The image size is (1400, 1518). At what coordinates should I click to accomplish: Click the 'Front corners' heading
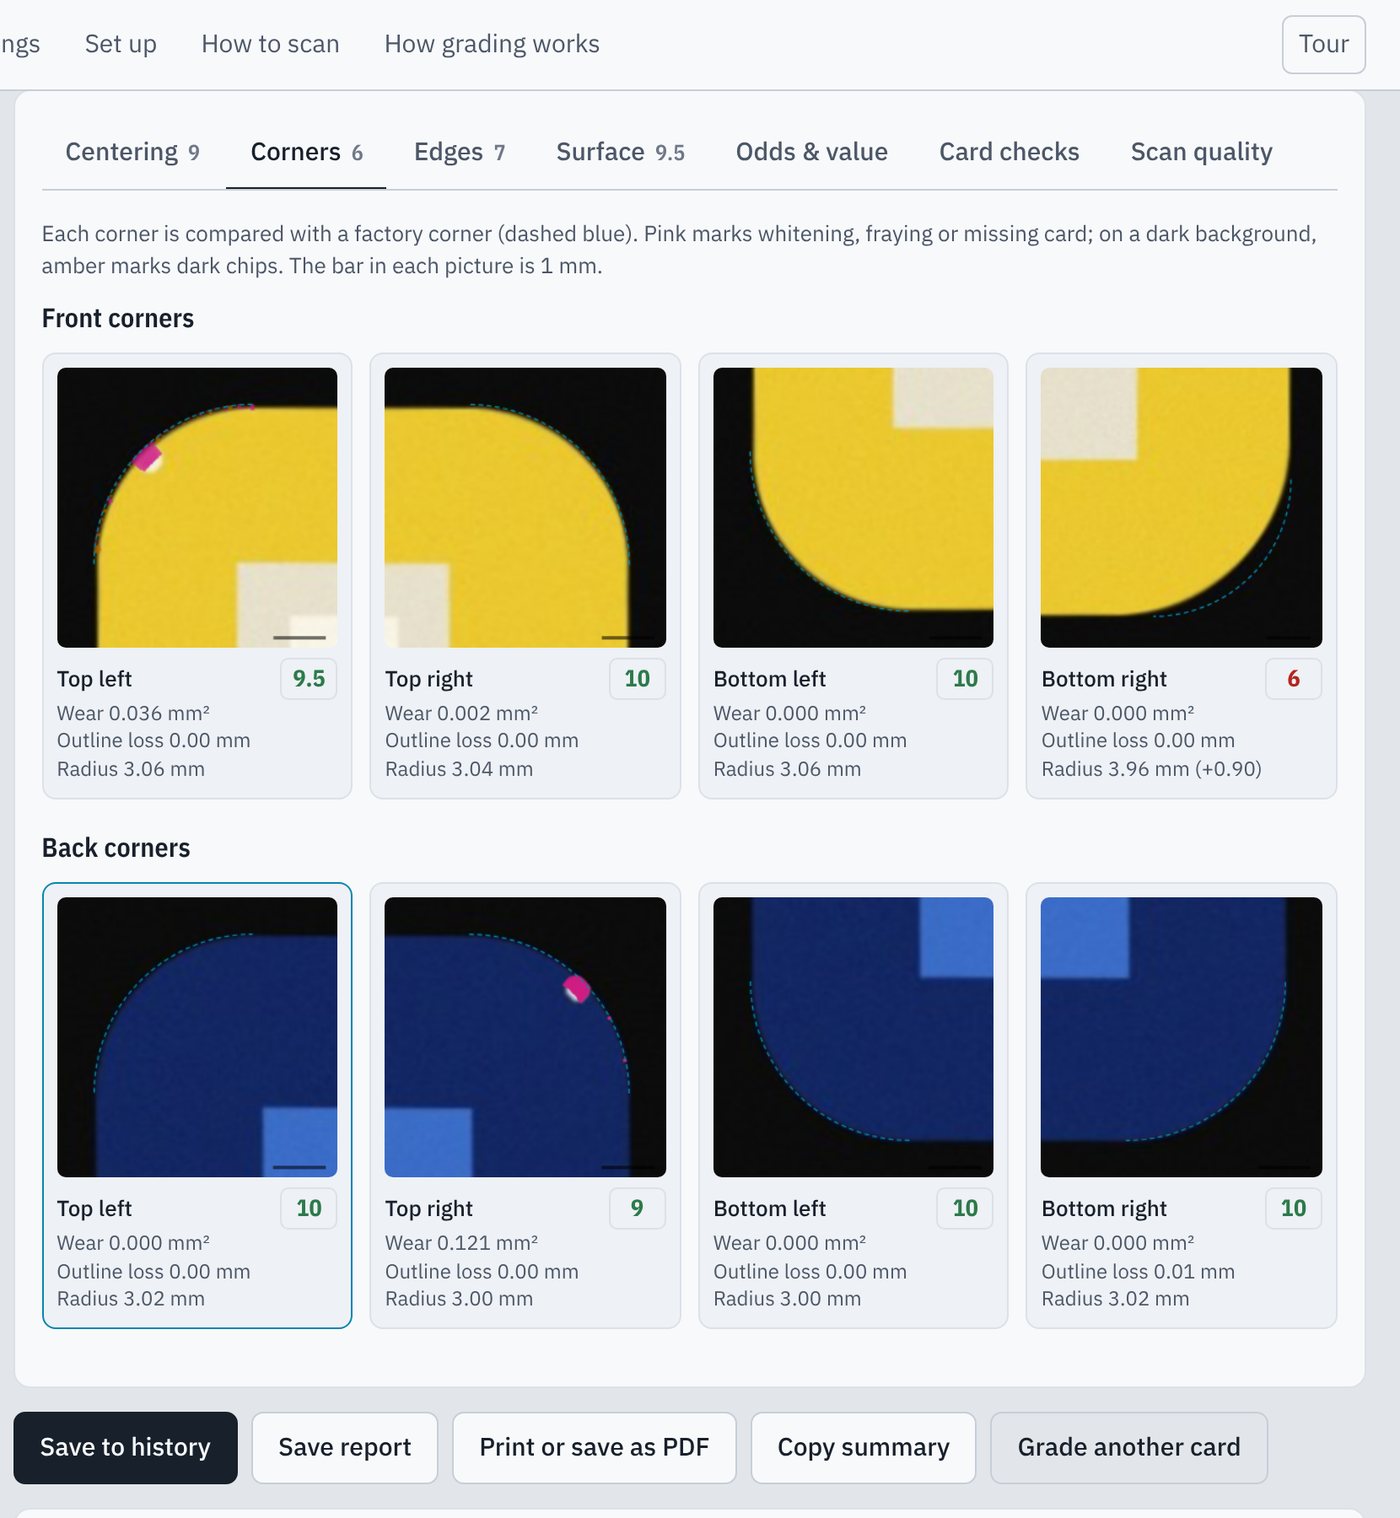point(118,318)
